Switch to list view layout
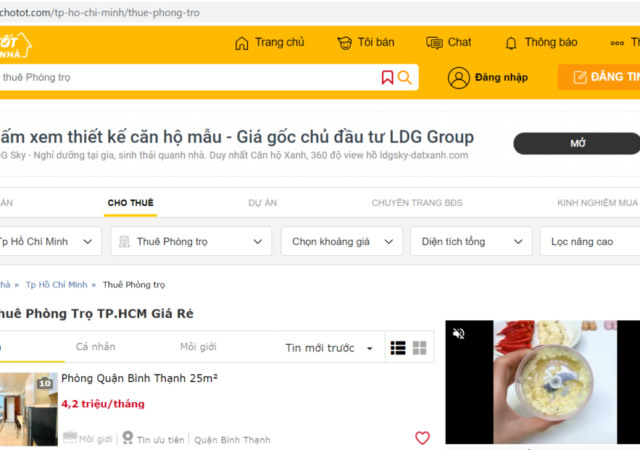Screen dimensions: 640x450 [x=398, y=348]
